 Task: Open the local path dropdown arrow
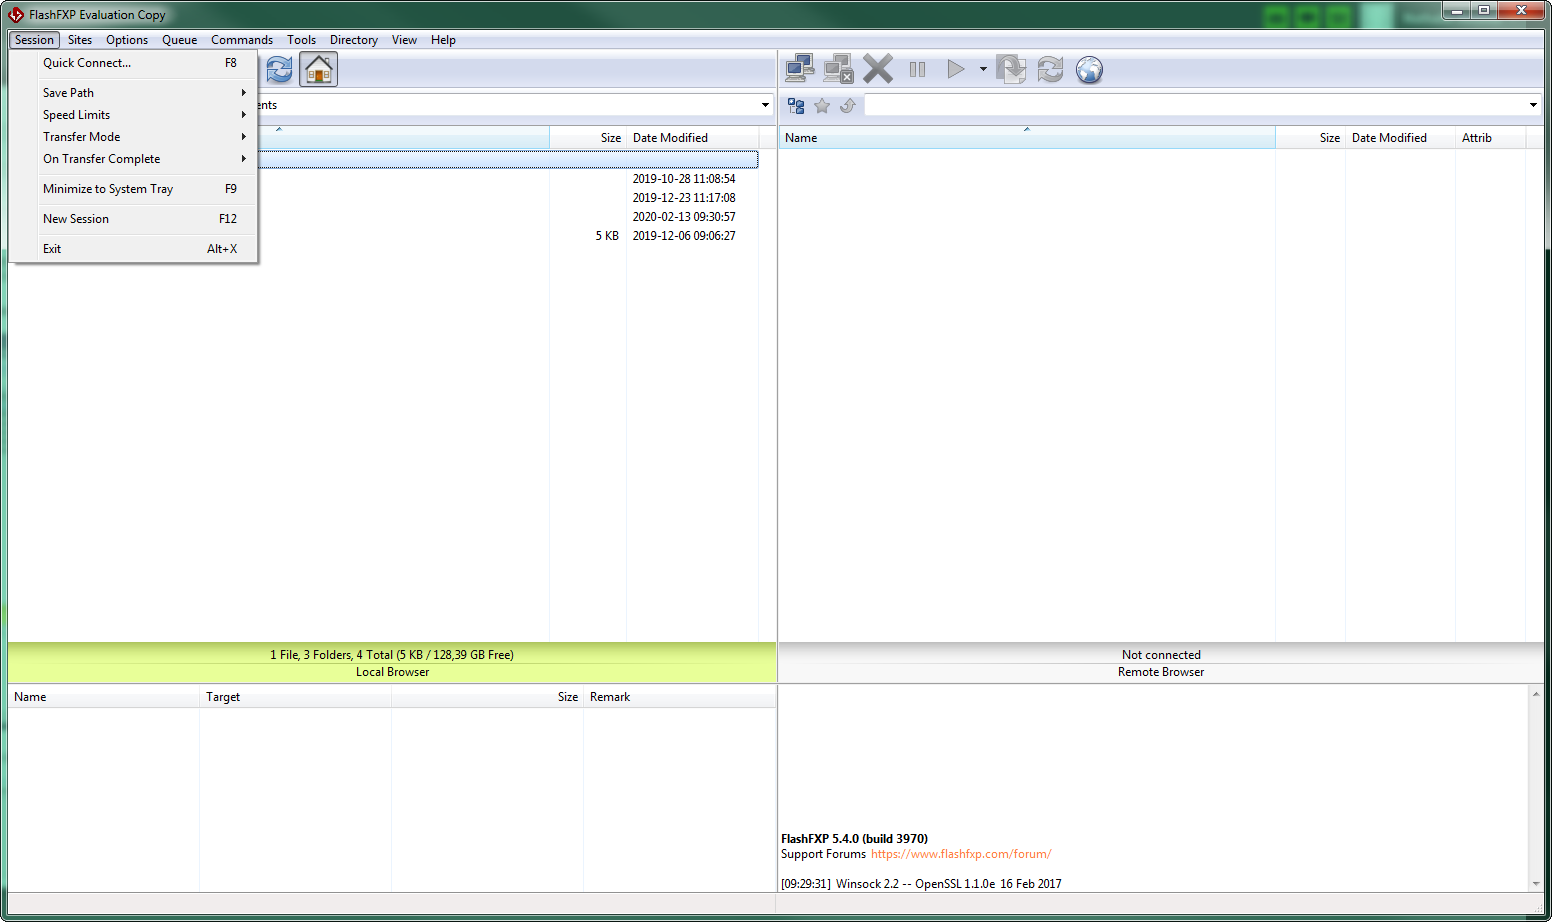765,105
